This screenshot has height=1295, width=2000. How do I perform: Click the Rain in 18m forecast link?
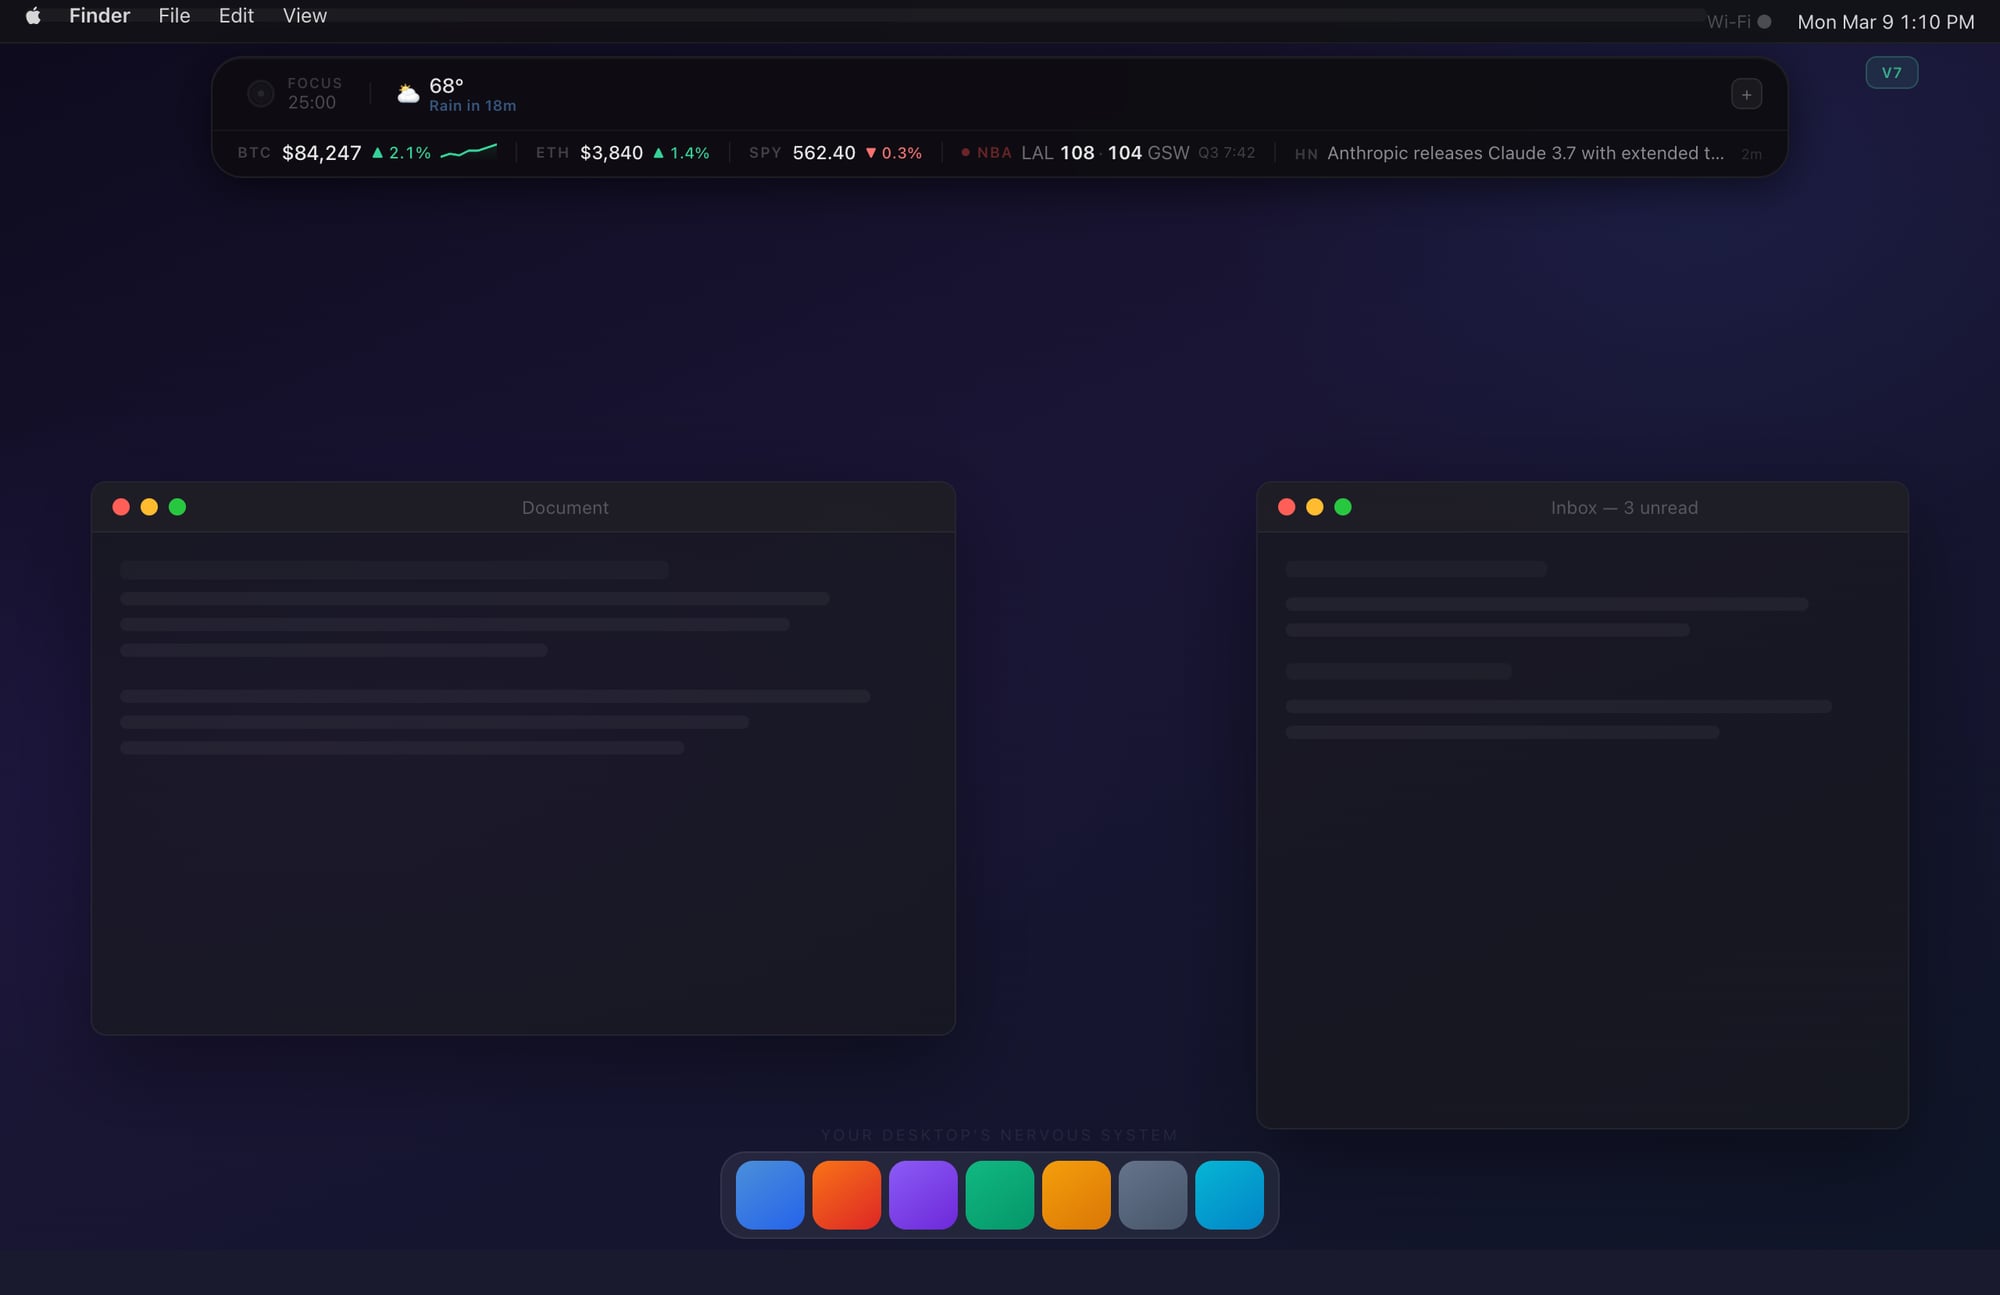pos(473,104)
